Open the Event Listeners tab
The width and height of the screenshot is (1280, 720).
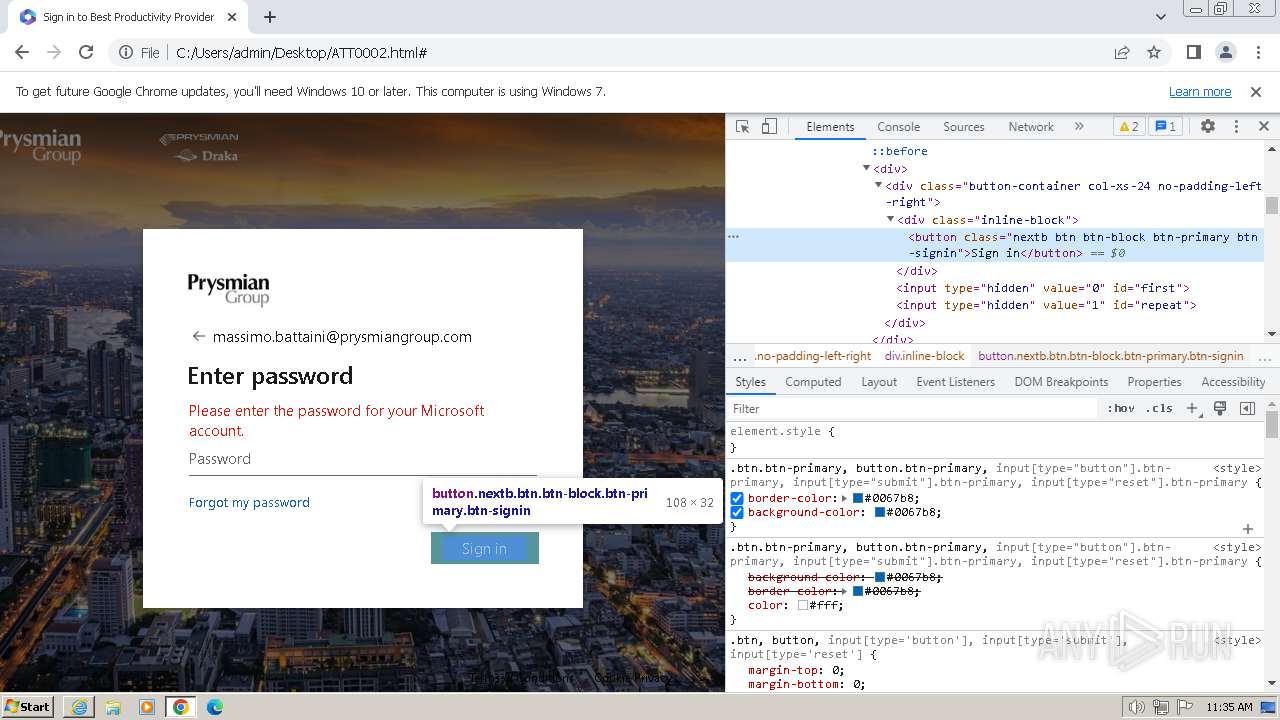click(x=955, y=382)
